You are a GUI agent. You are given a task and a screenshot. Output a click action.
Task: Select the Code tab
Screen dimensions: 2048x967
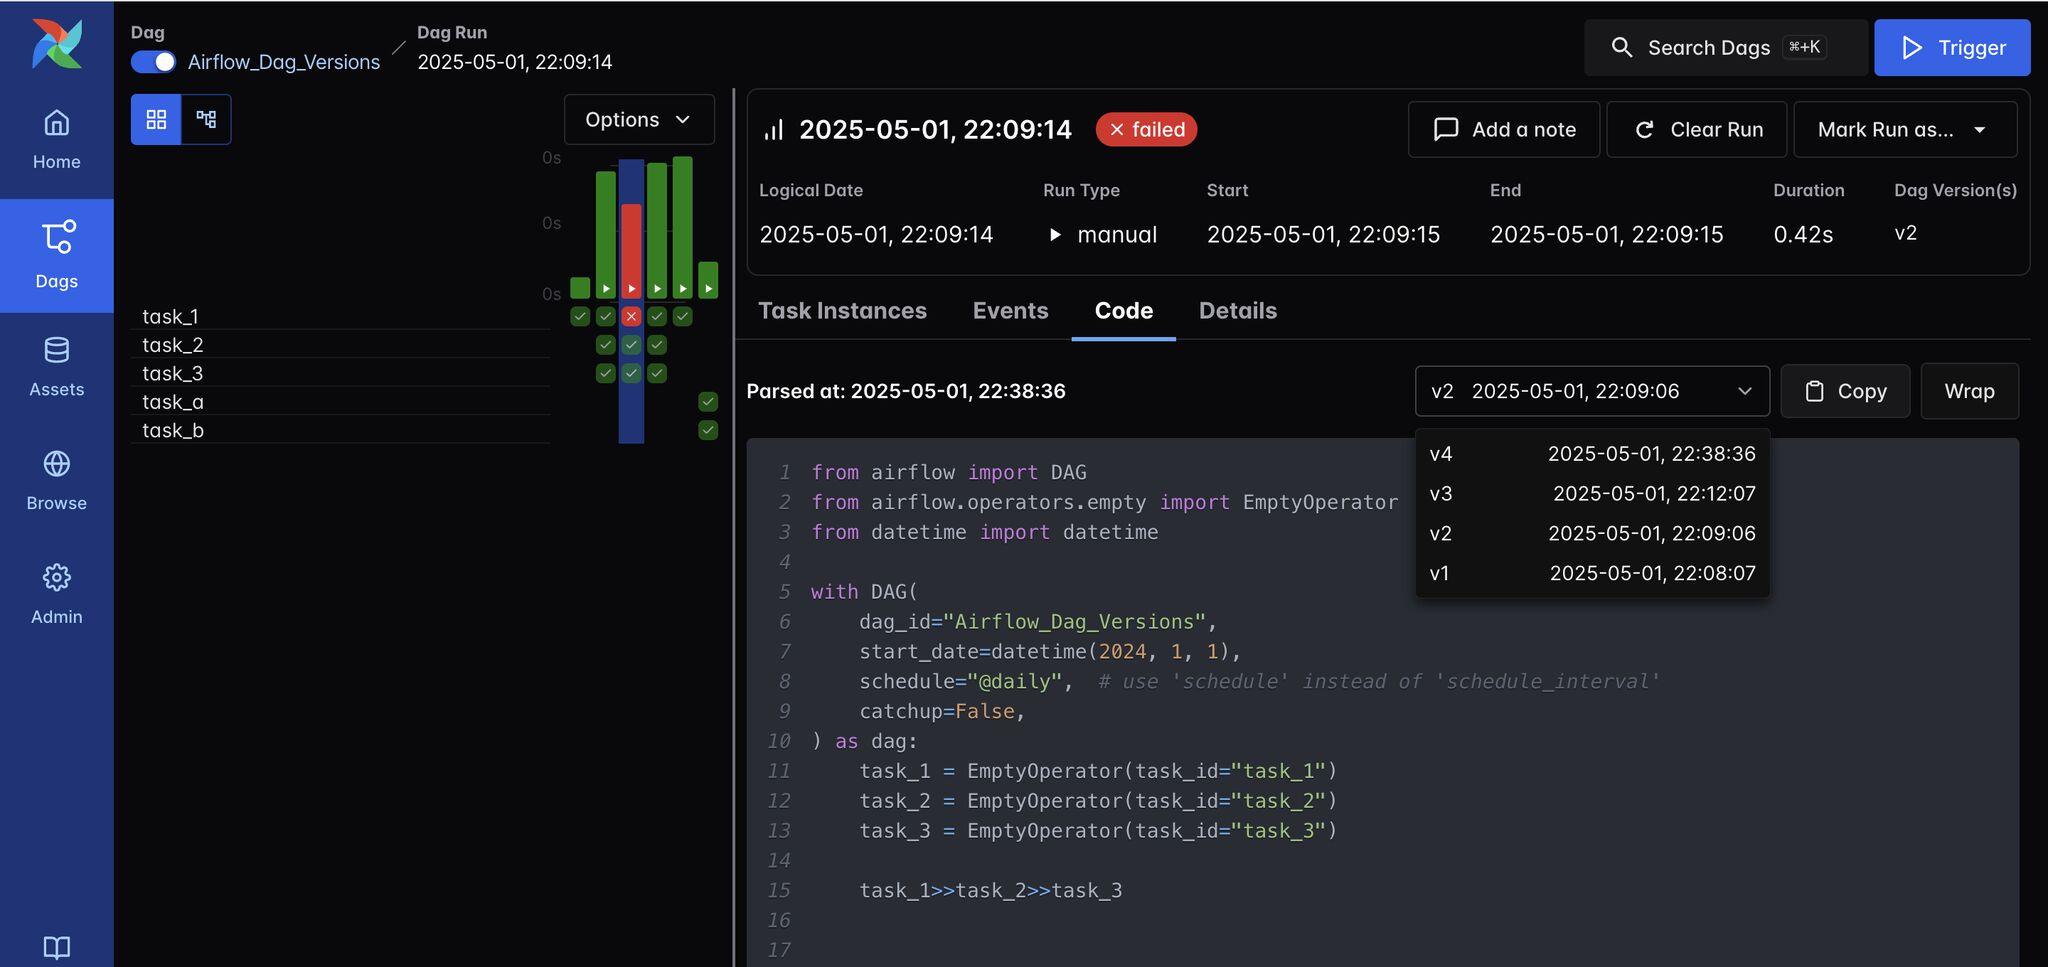point(1123,311)
